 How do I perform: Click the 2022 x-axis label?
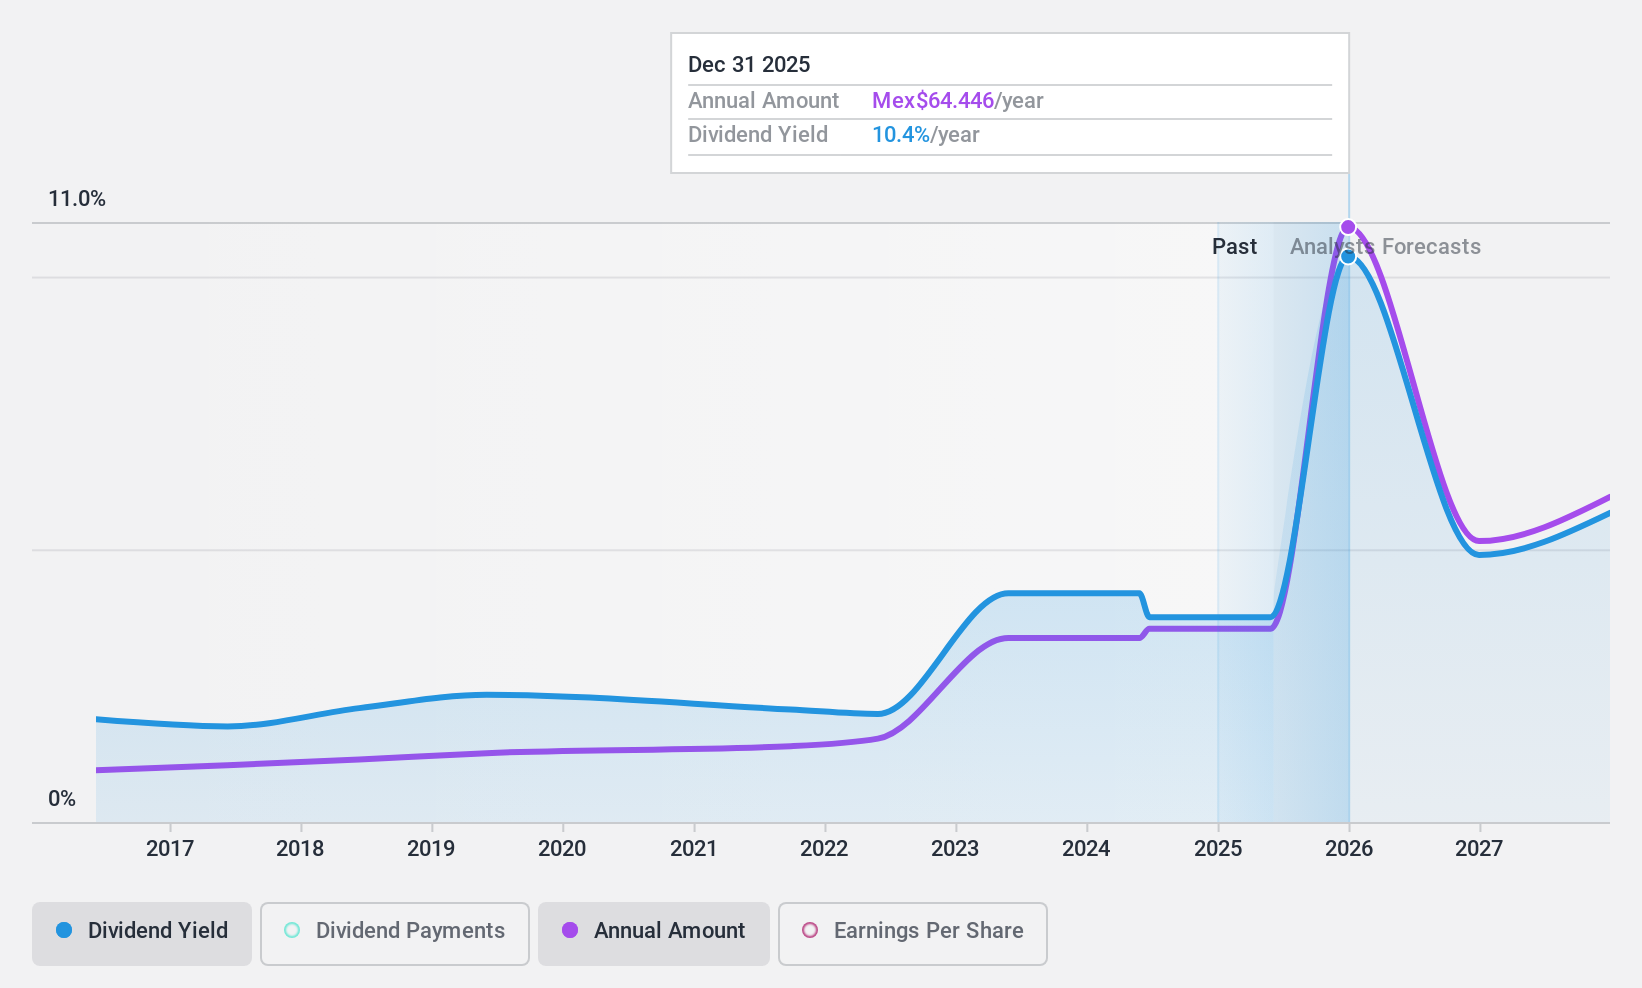824,848
